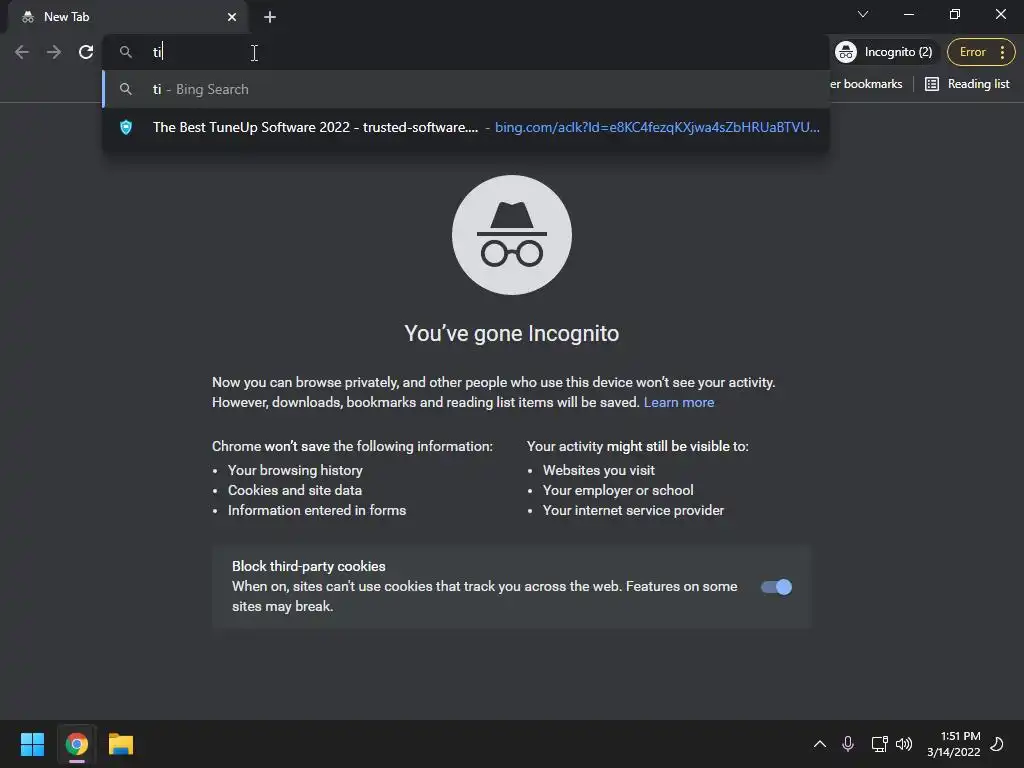Open the other bookmarks folder
Screen dimensions: 1024x768
(x=866, y=84)
